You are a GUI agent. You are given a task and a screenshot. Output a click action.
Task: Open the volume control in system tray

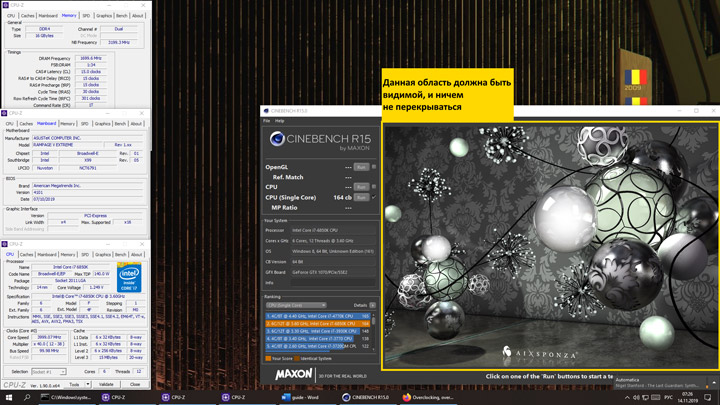point(636,397)
